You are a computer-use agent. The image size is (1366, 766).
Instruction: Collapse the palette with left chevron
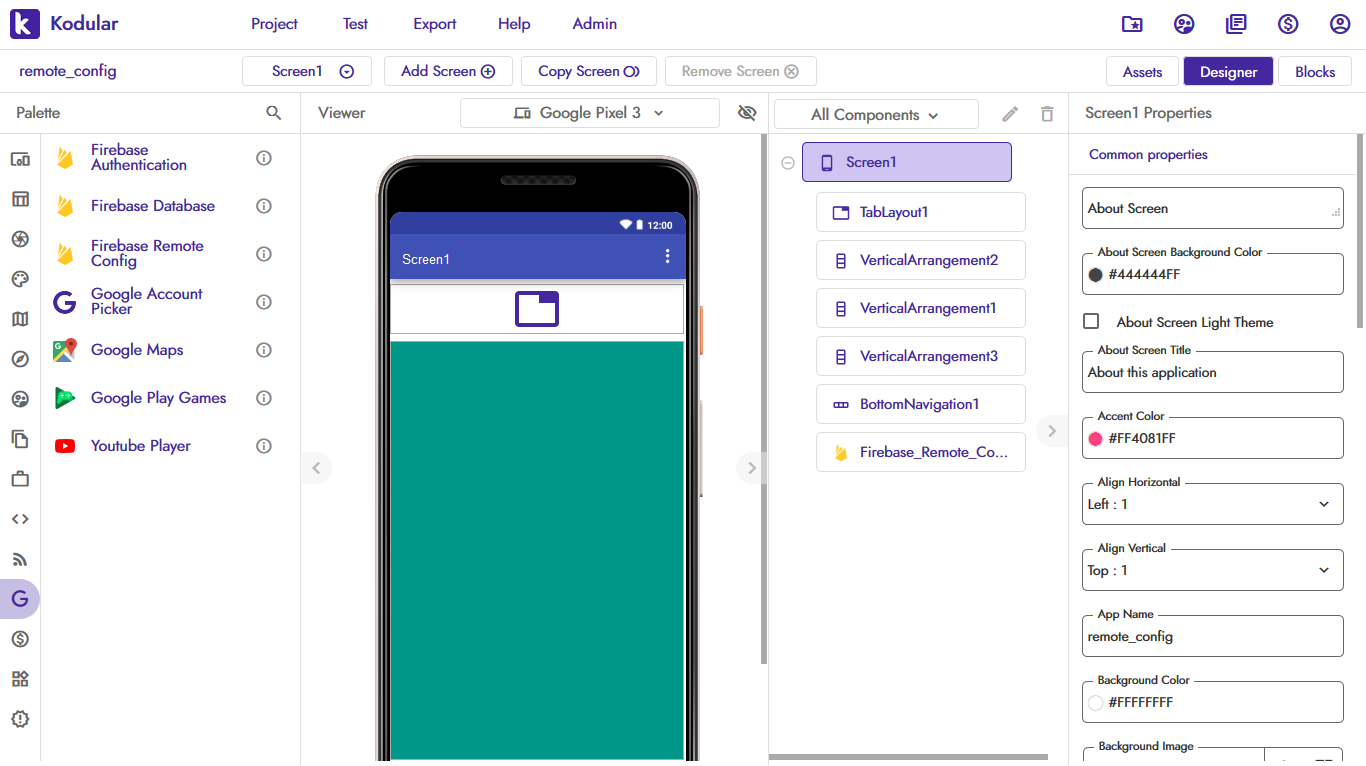[316, 467]
